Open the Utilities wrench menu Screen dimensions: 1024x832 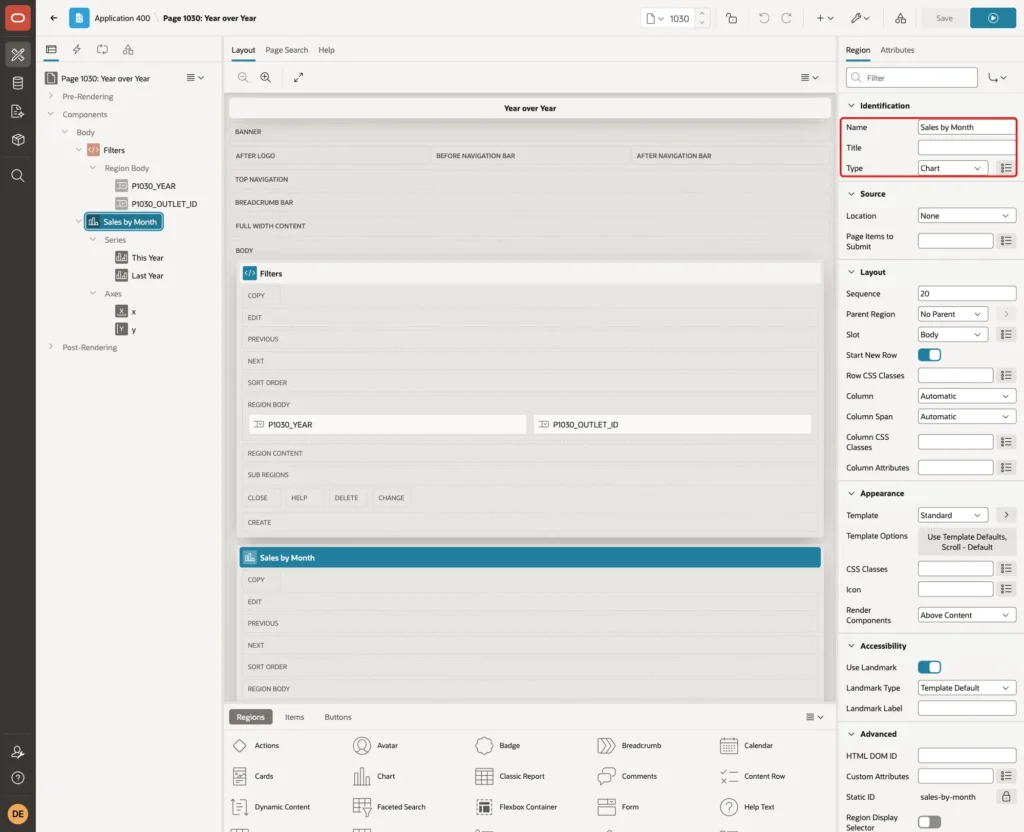pos(860,18)
